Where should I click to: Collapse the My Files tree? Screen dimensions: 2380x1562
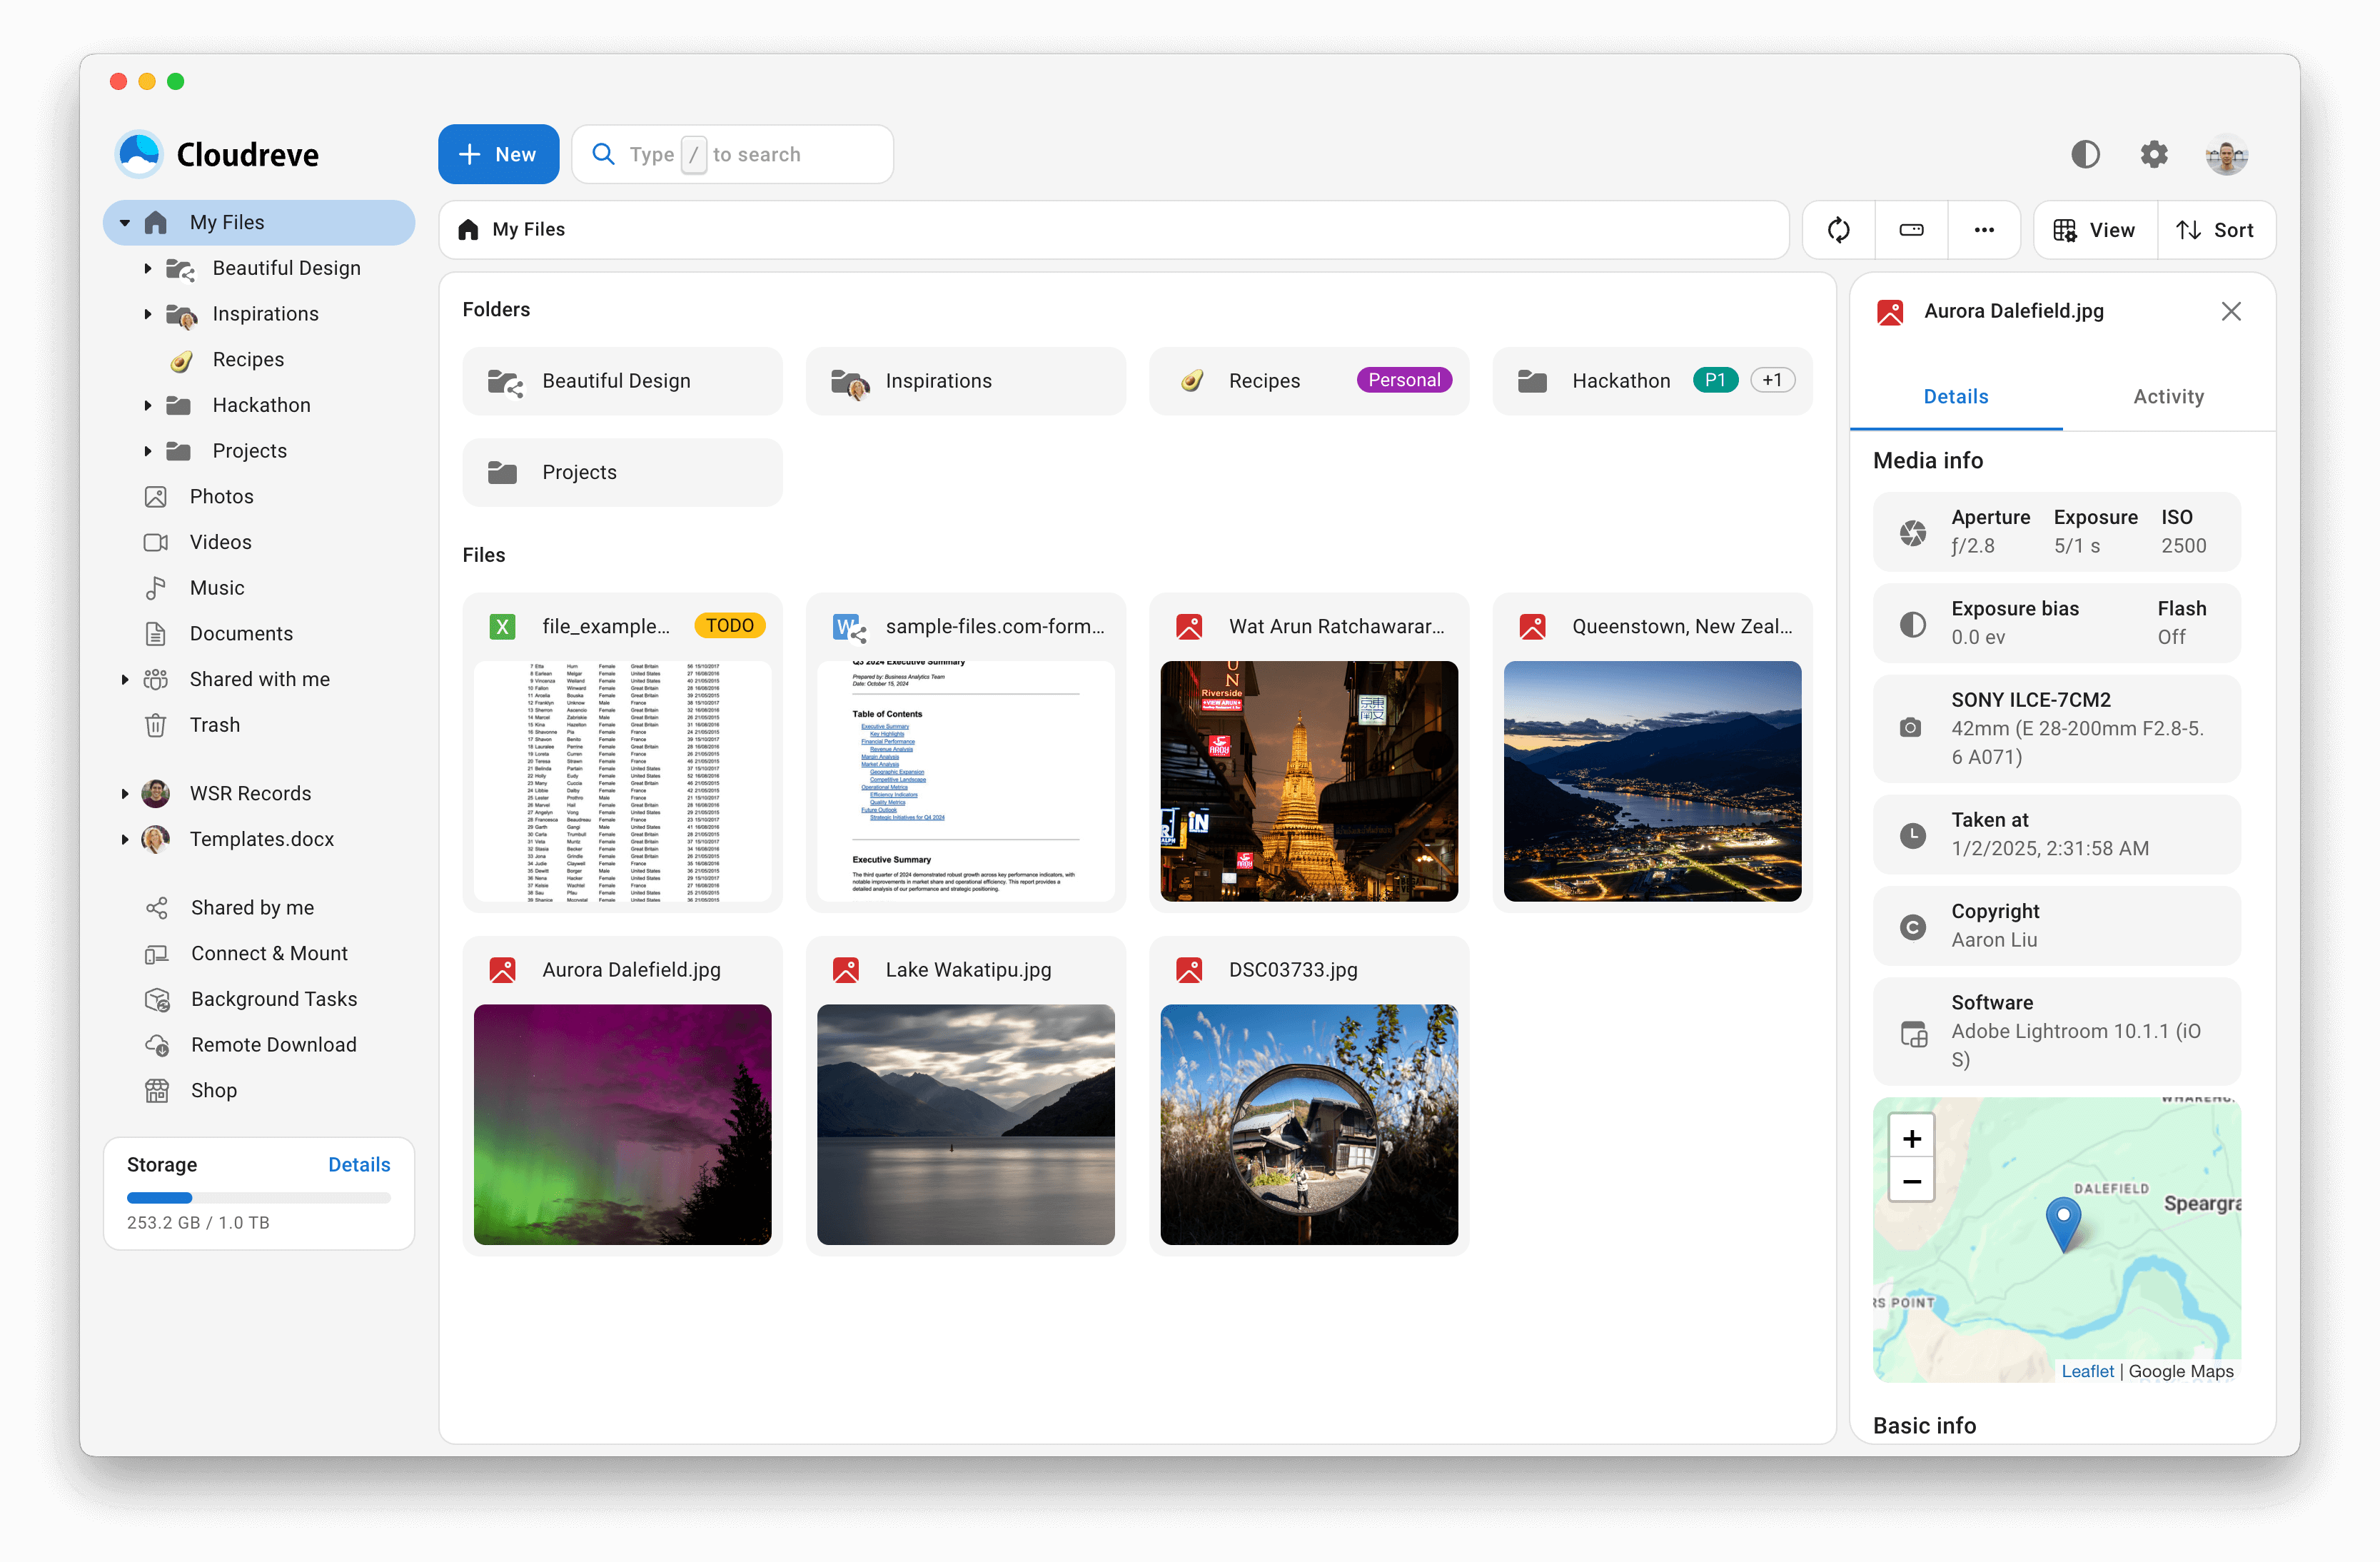click(x=124, y=221)
